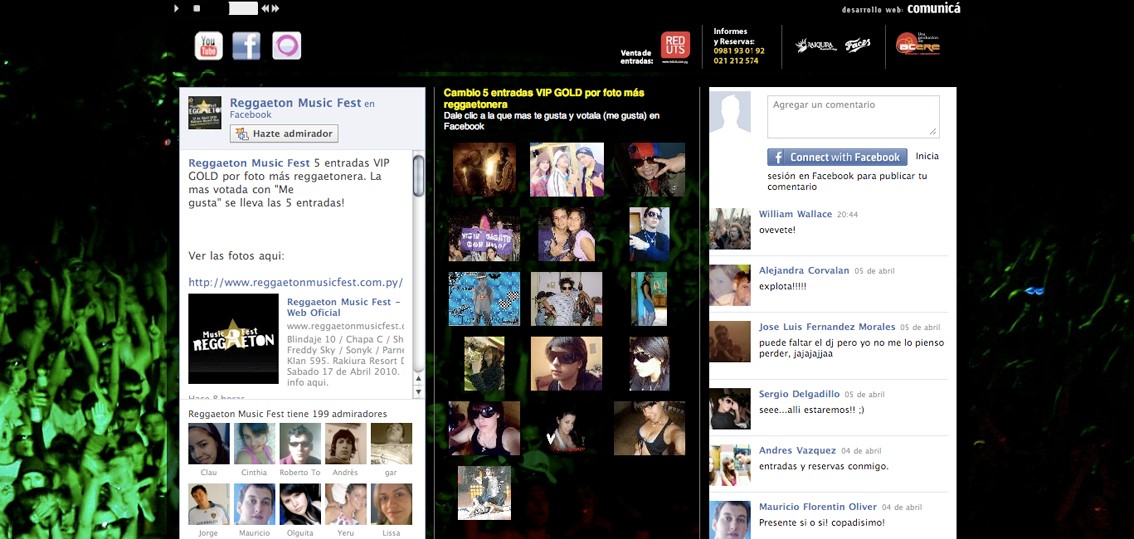This screenshot has height=539, width=1134.
Task: Open contest photo of guy in red cap
Action: point(649,169)
